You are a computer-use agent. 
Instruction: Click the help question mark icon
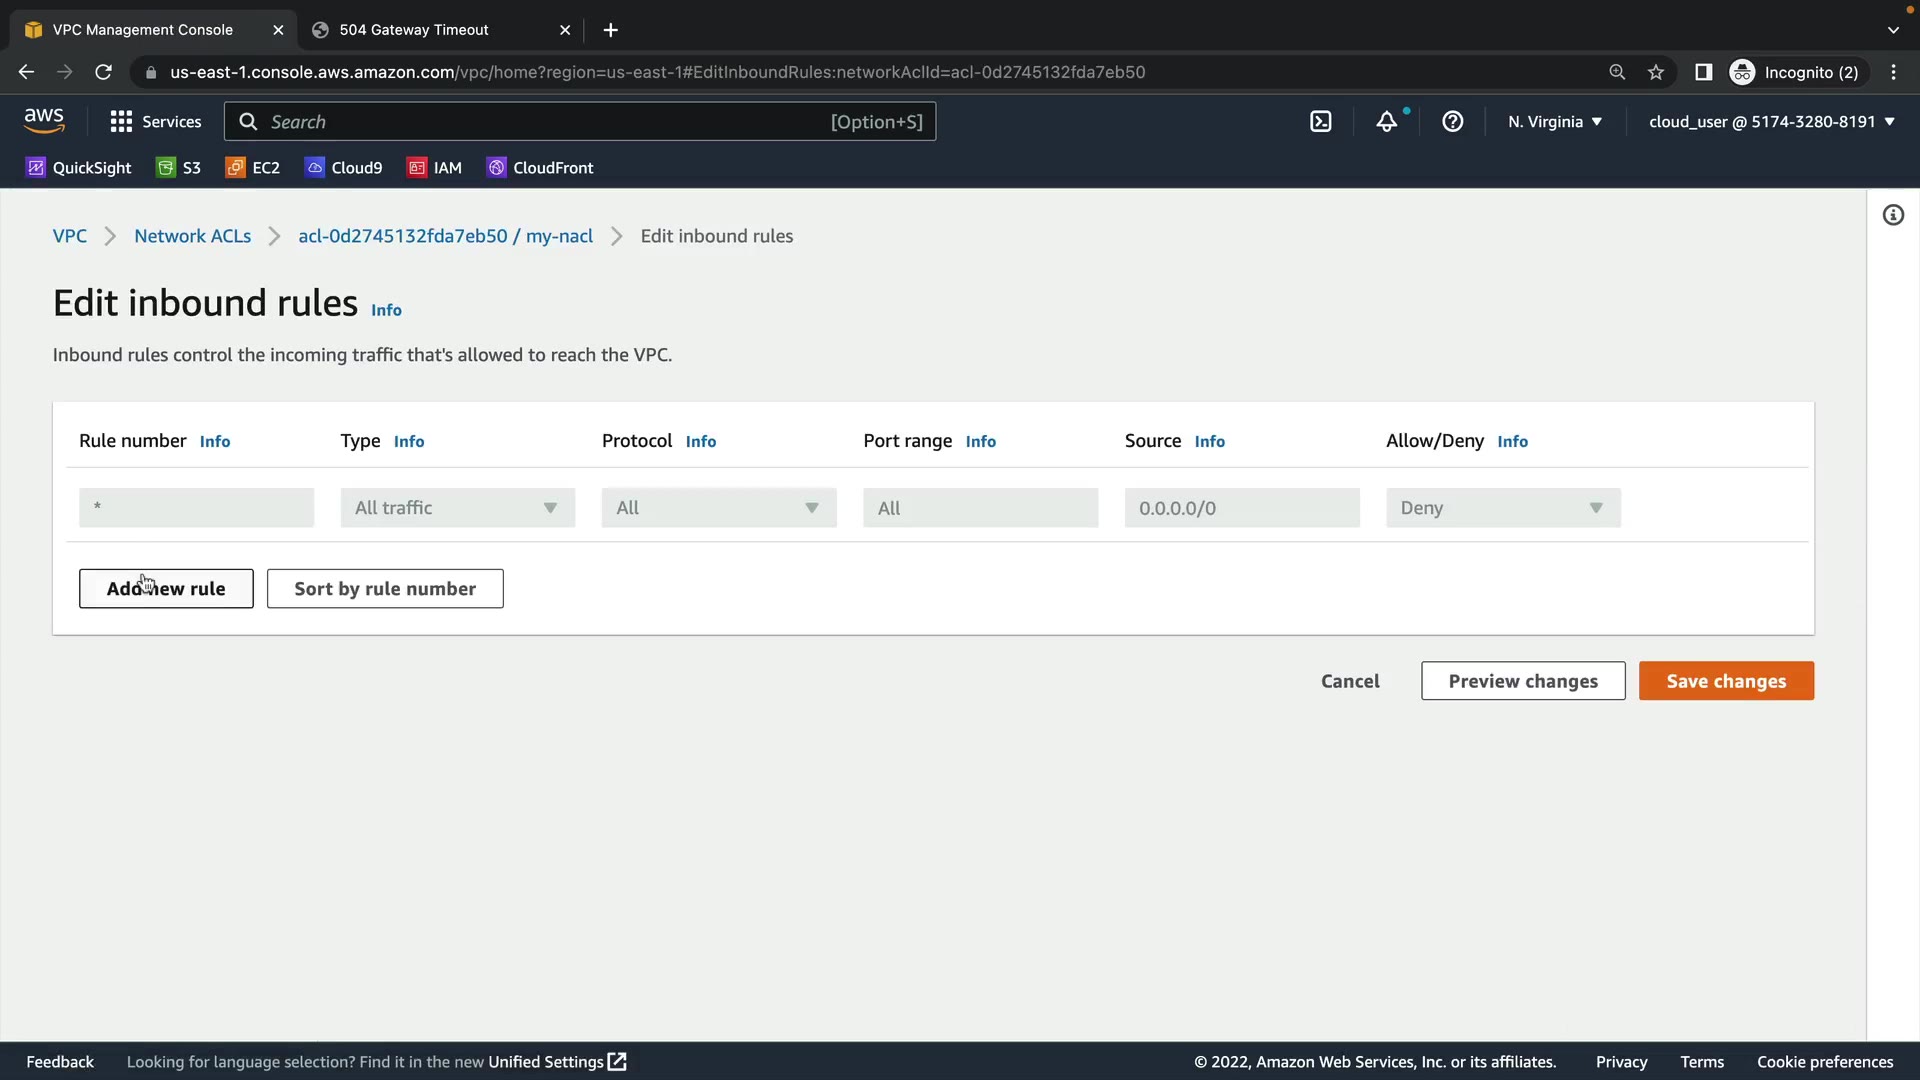pos(1452,122)
